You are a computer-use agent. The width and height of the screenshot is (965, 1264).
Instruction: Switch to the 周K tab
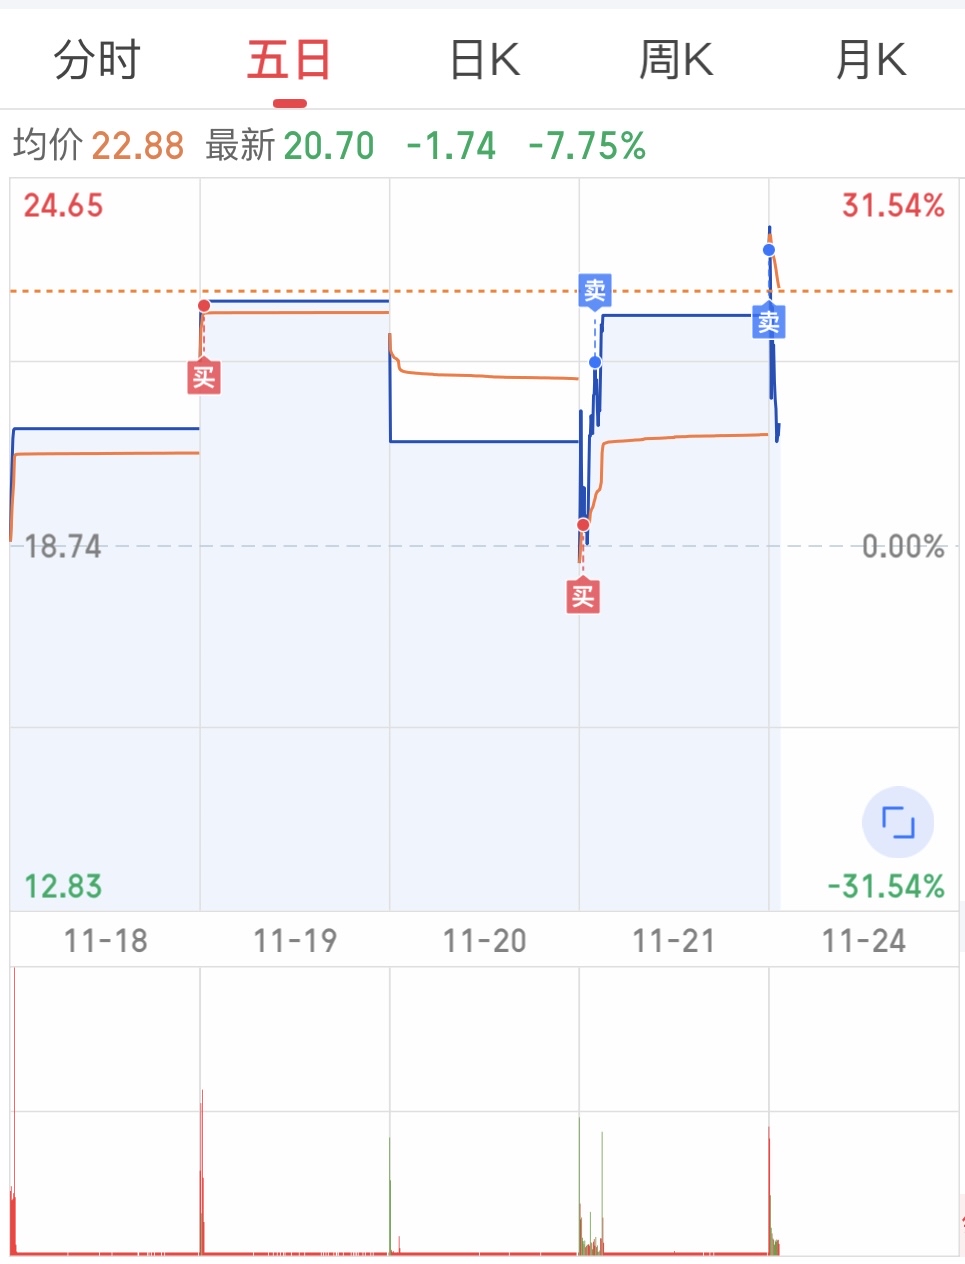click(676, 60)
